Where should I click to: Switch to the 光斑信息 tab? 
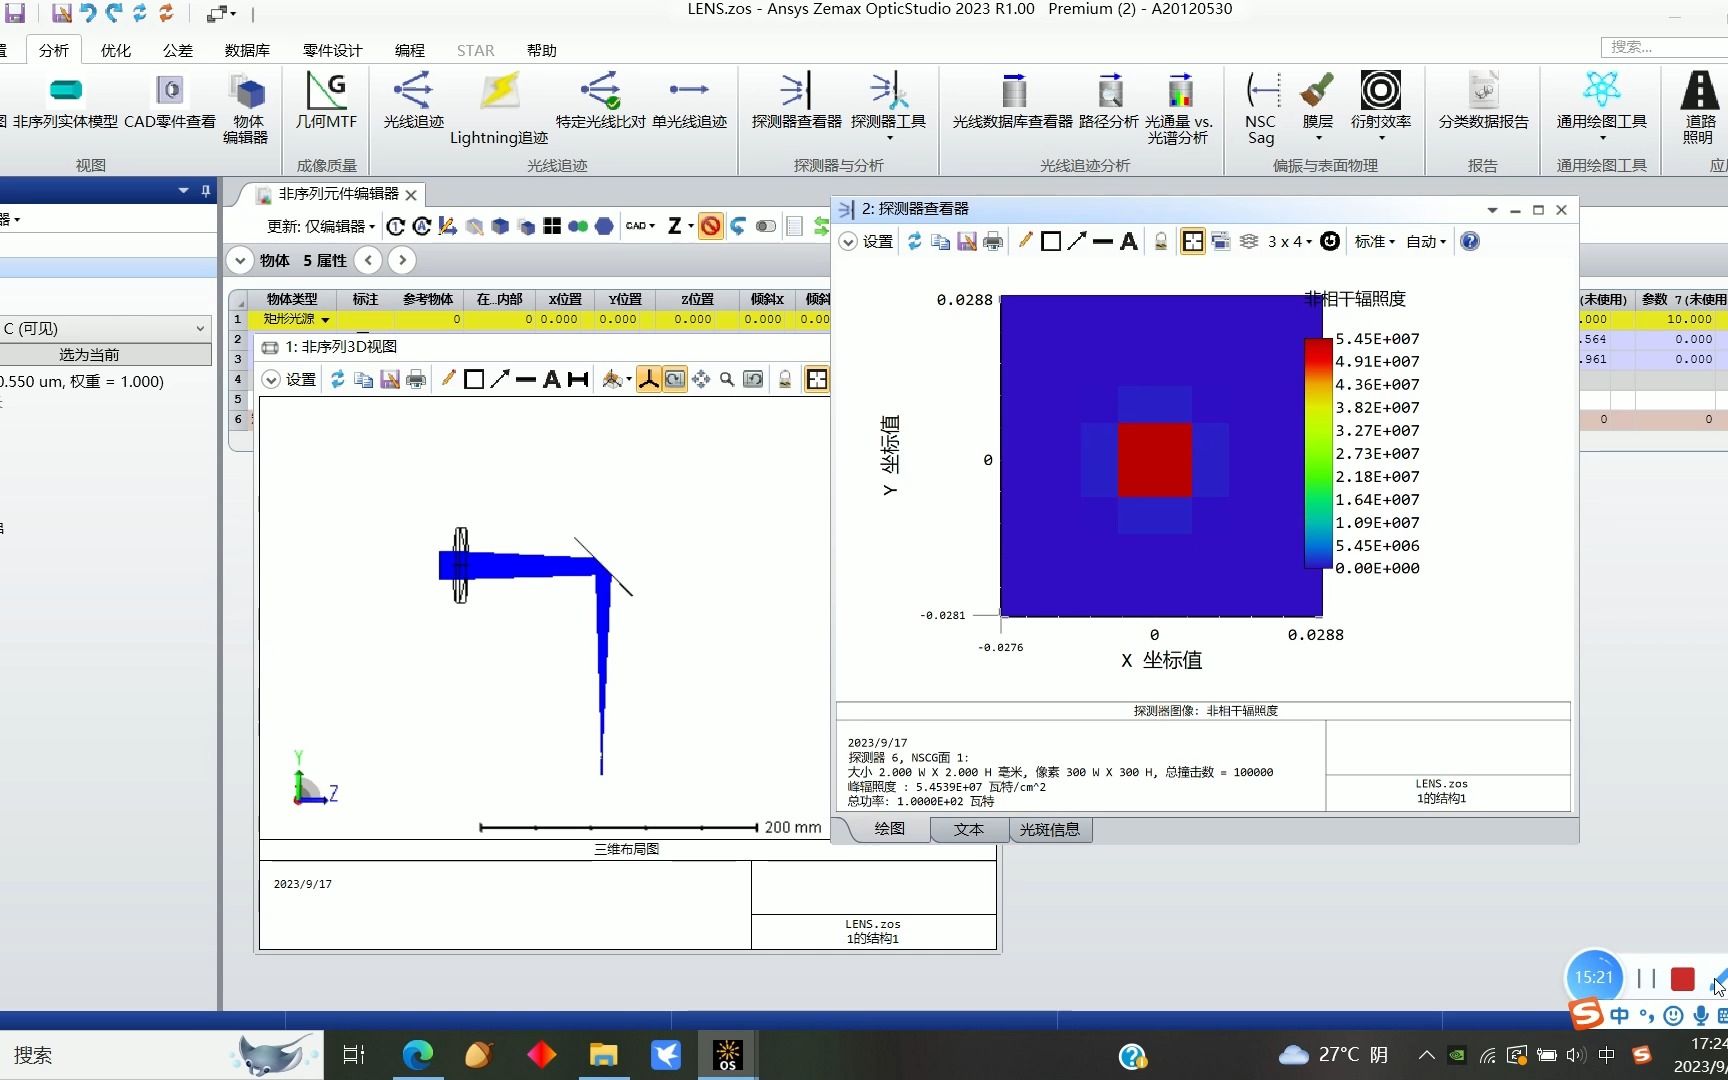pos(1050,829)
